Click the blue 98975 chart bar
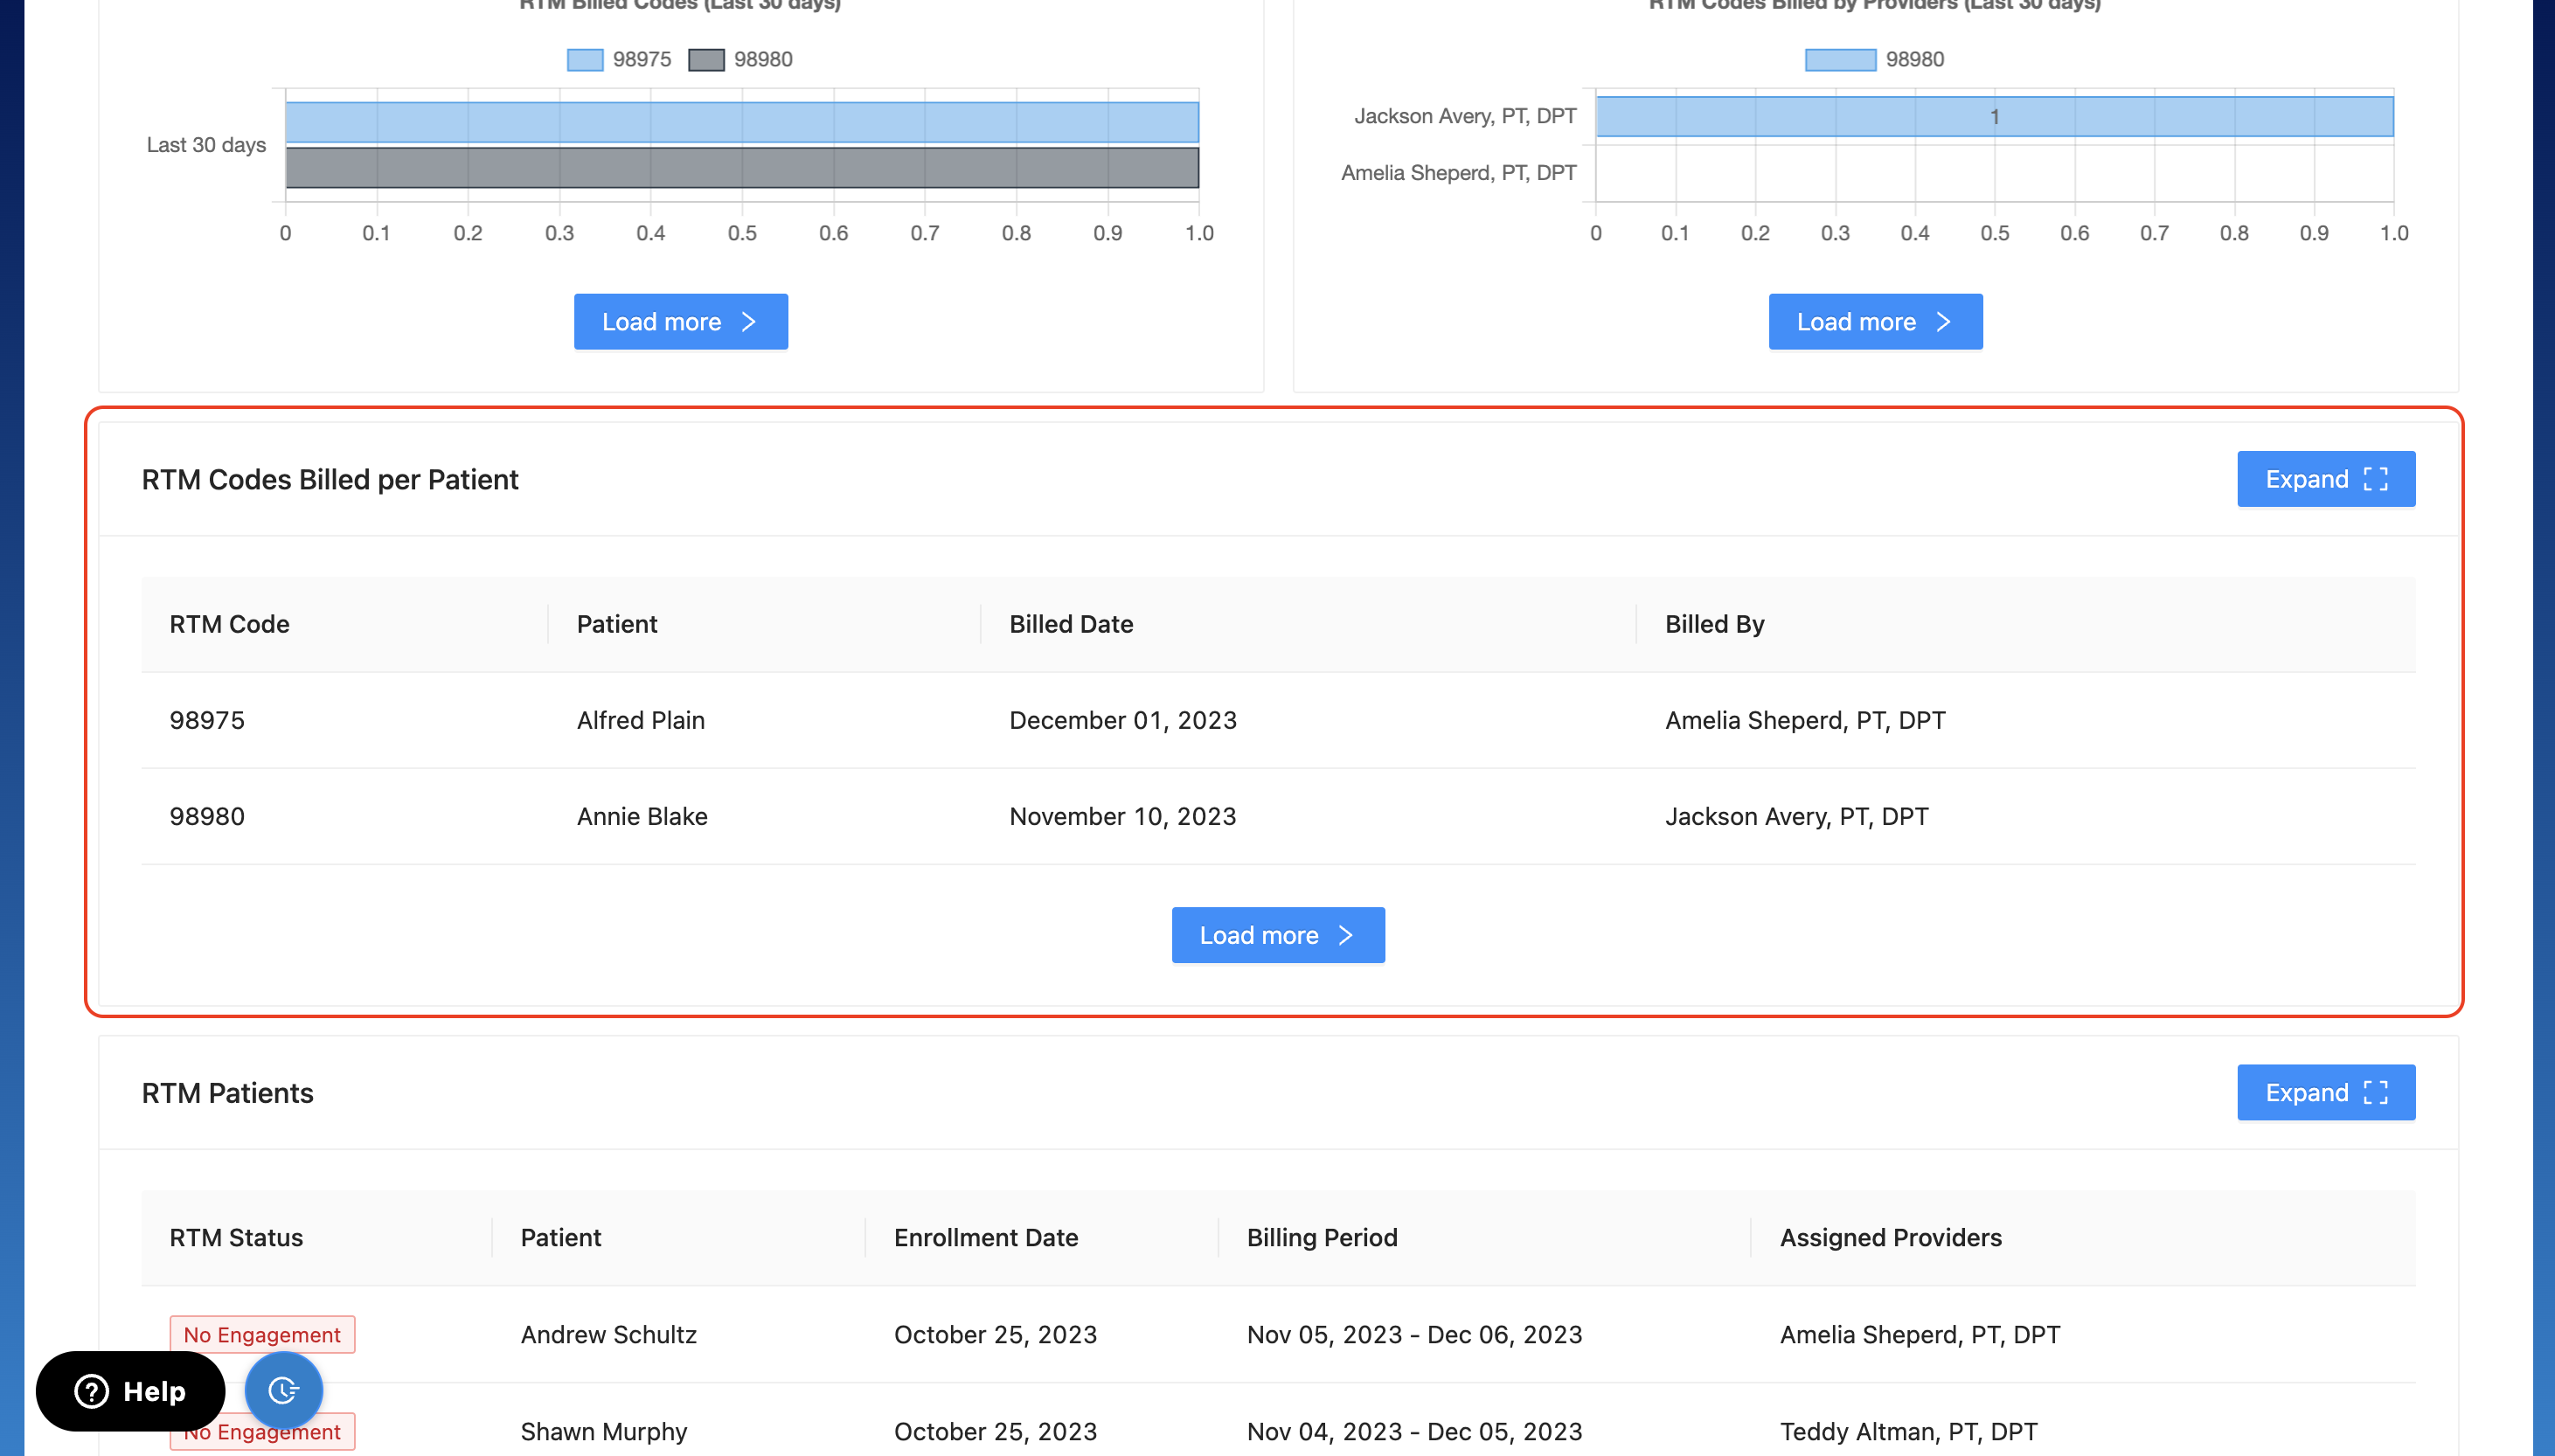The image size is (2555, 1456). [741, 122]
